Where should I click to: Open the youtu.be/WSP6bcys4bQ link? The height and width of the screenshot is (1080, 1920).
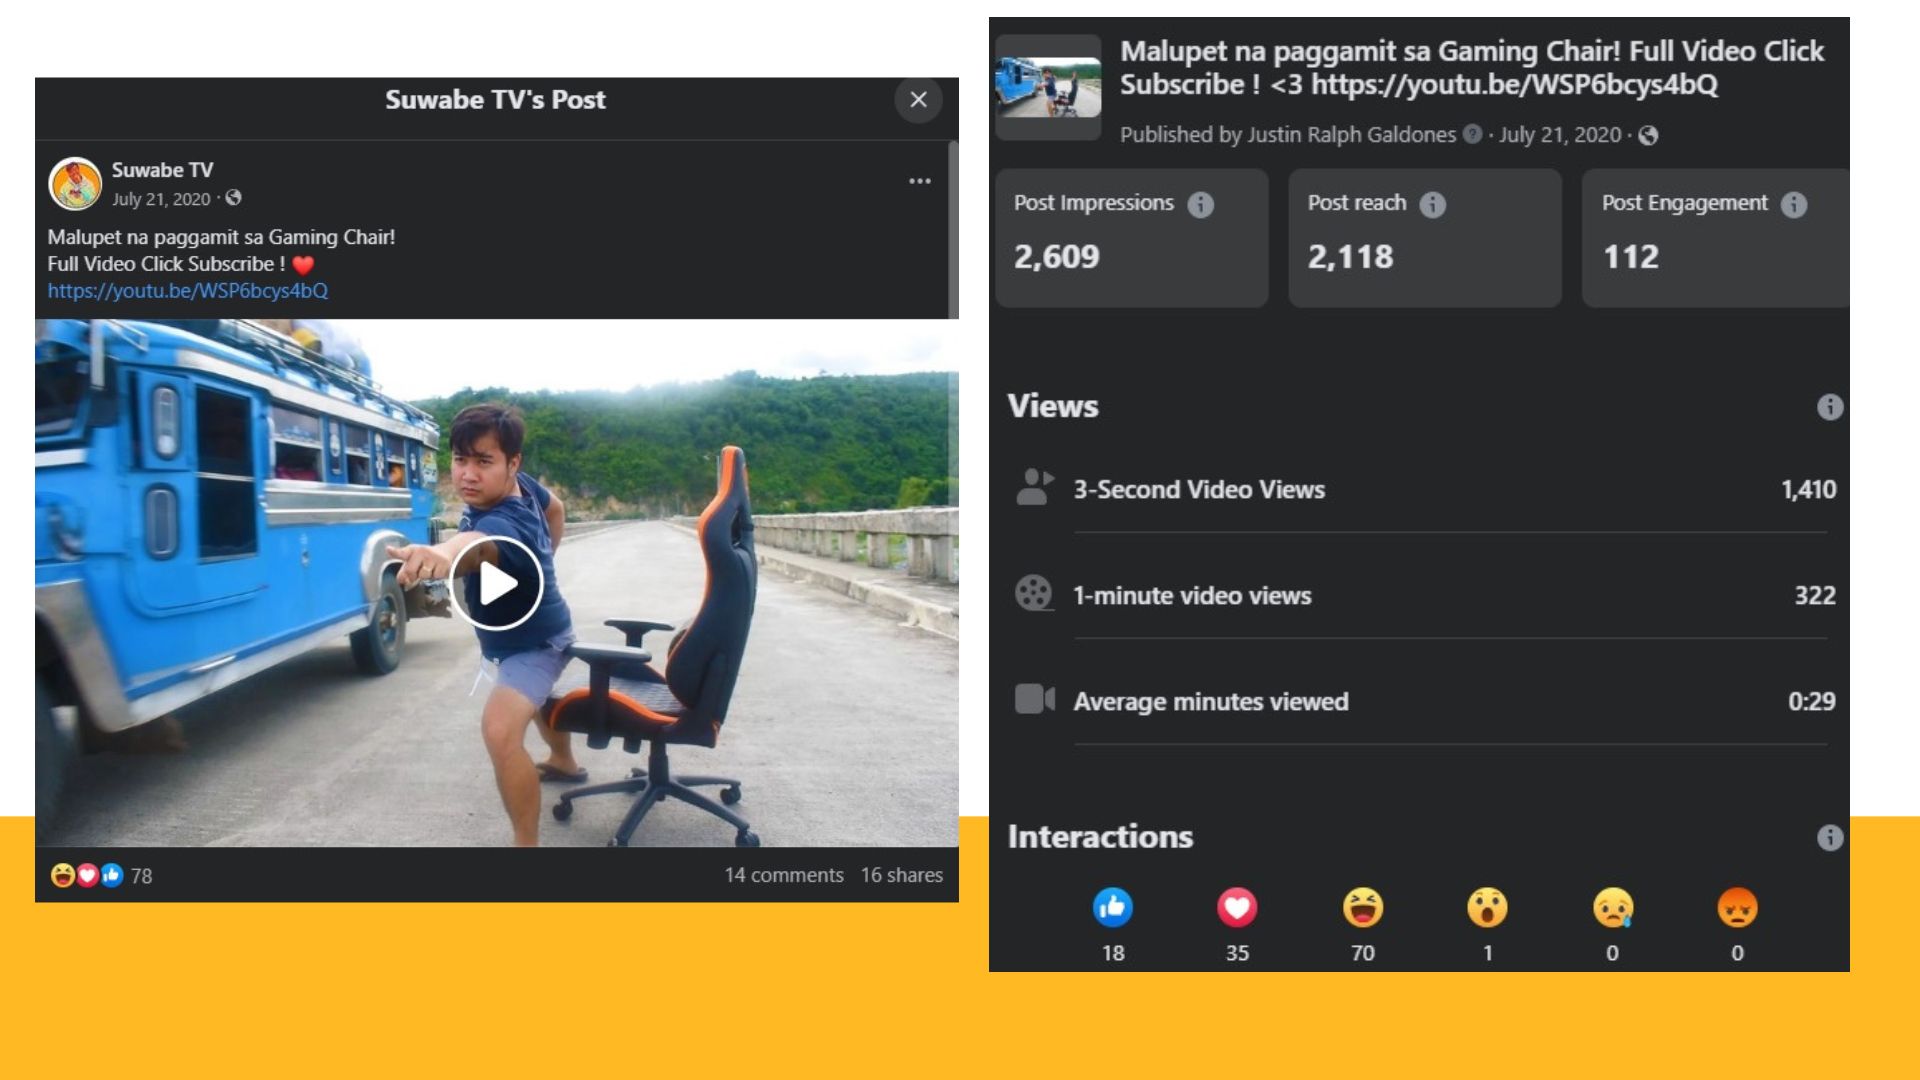click(x=188, y=291)
